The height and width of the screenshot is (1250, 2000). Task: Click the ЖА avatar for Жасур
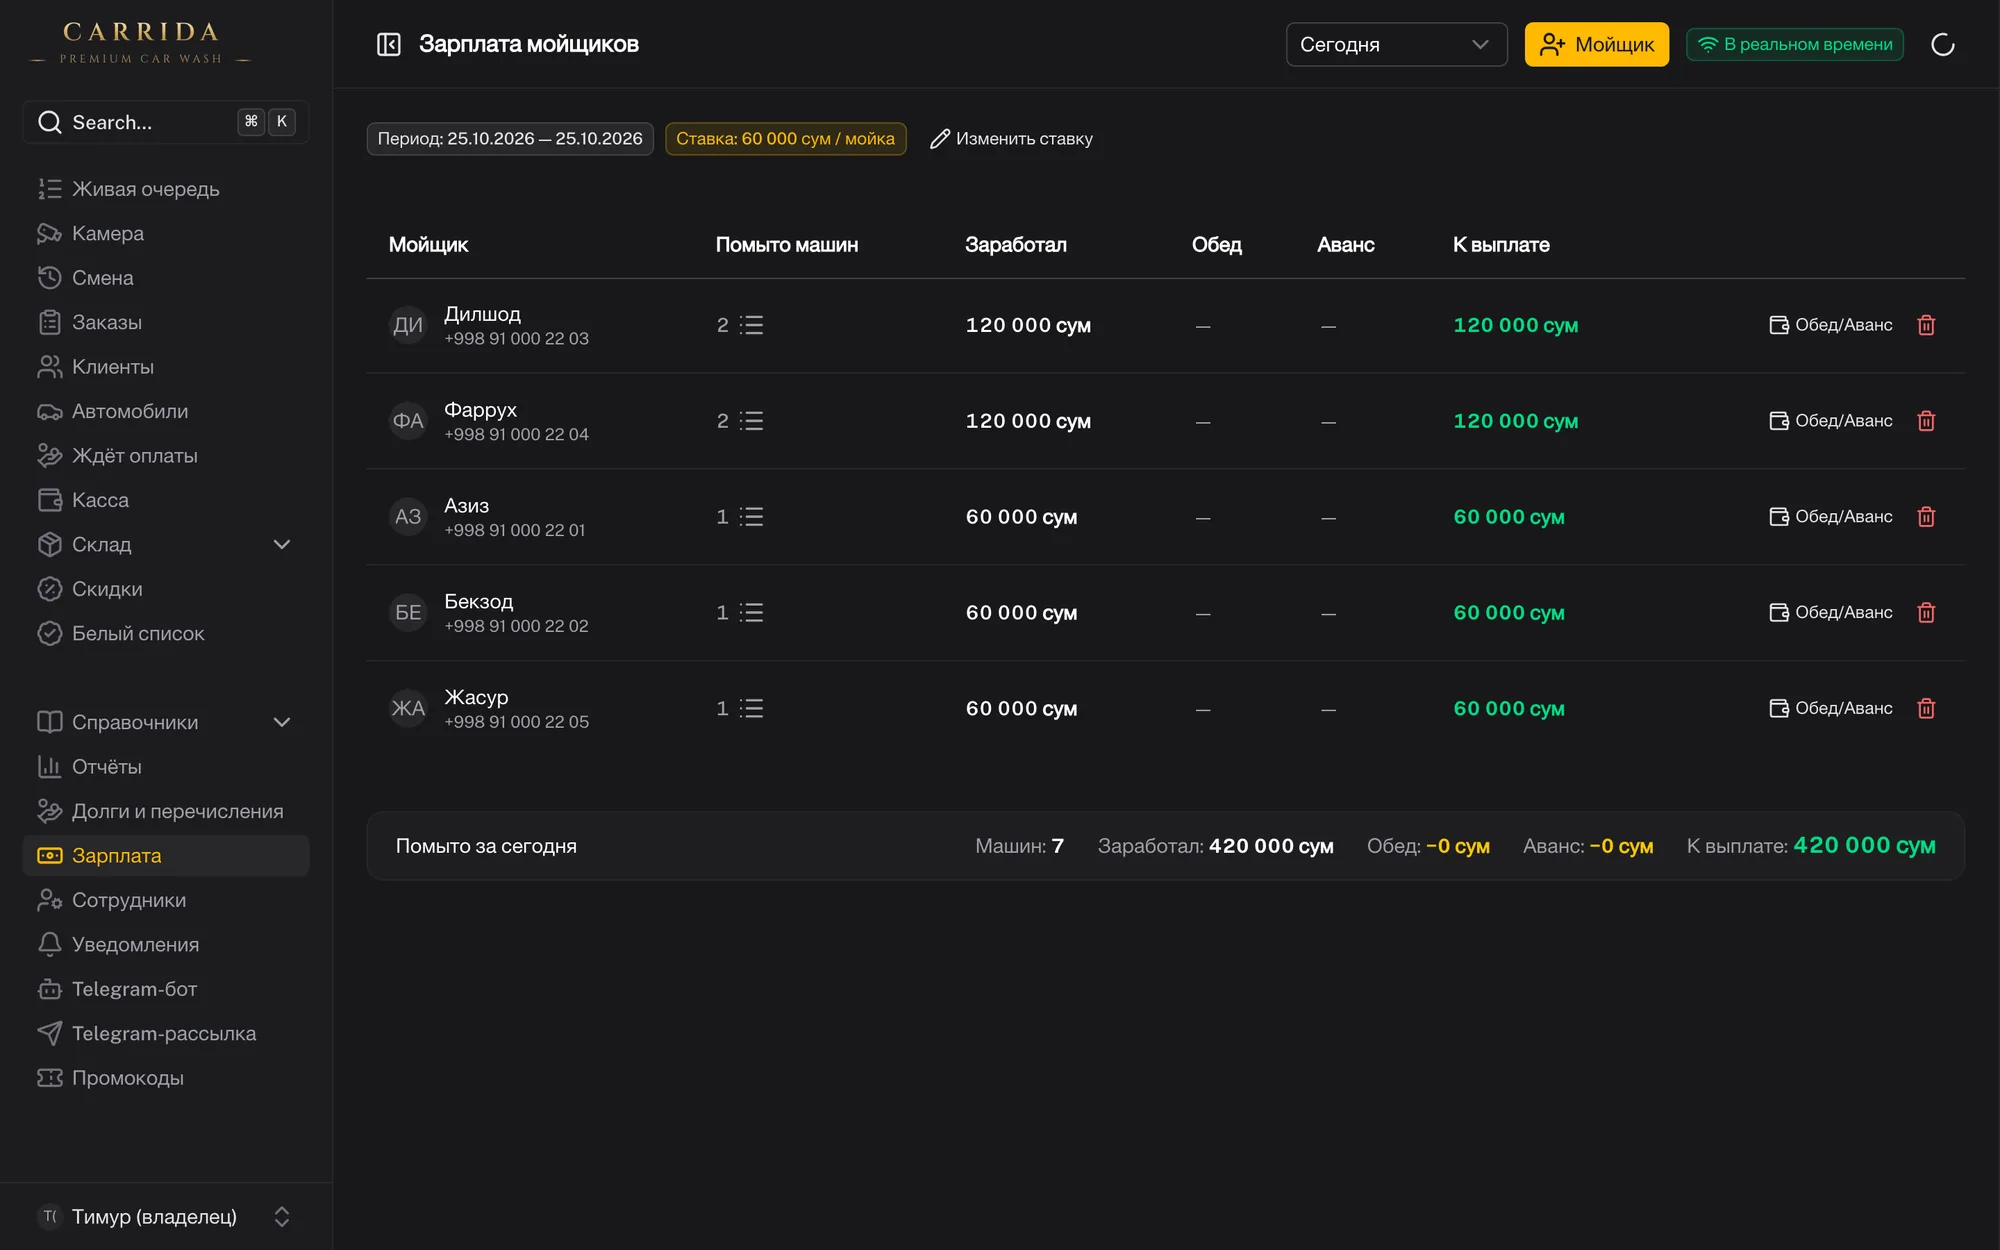[x=408, y=708]
